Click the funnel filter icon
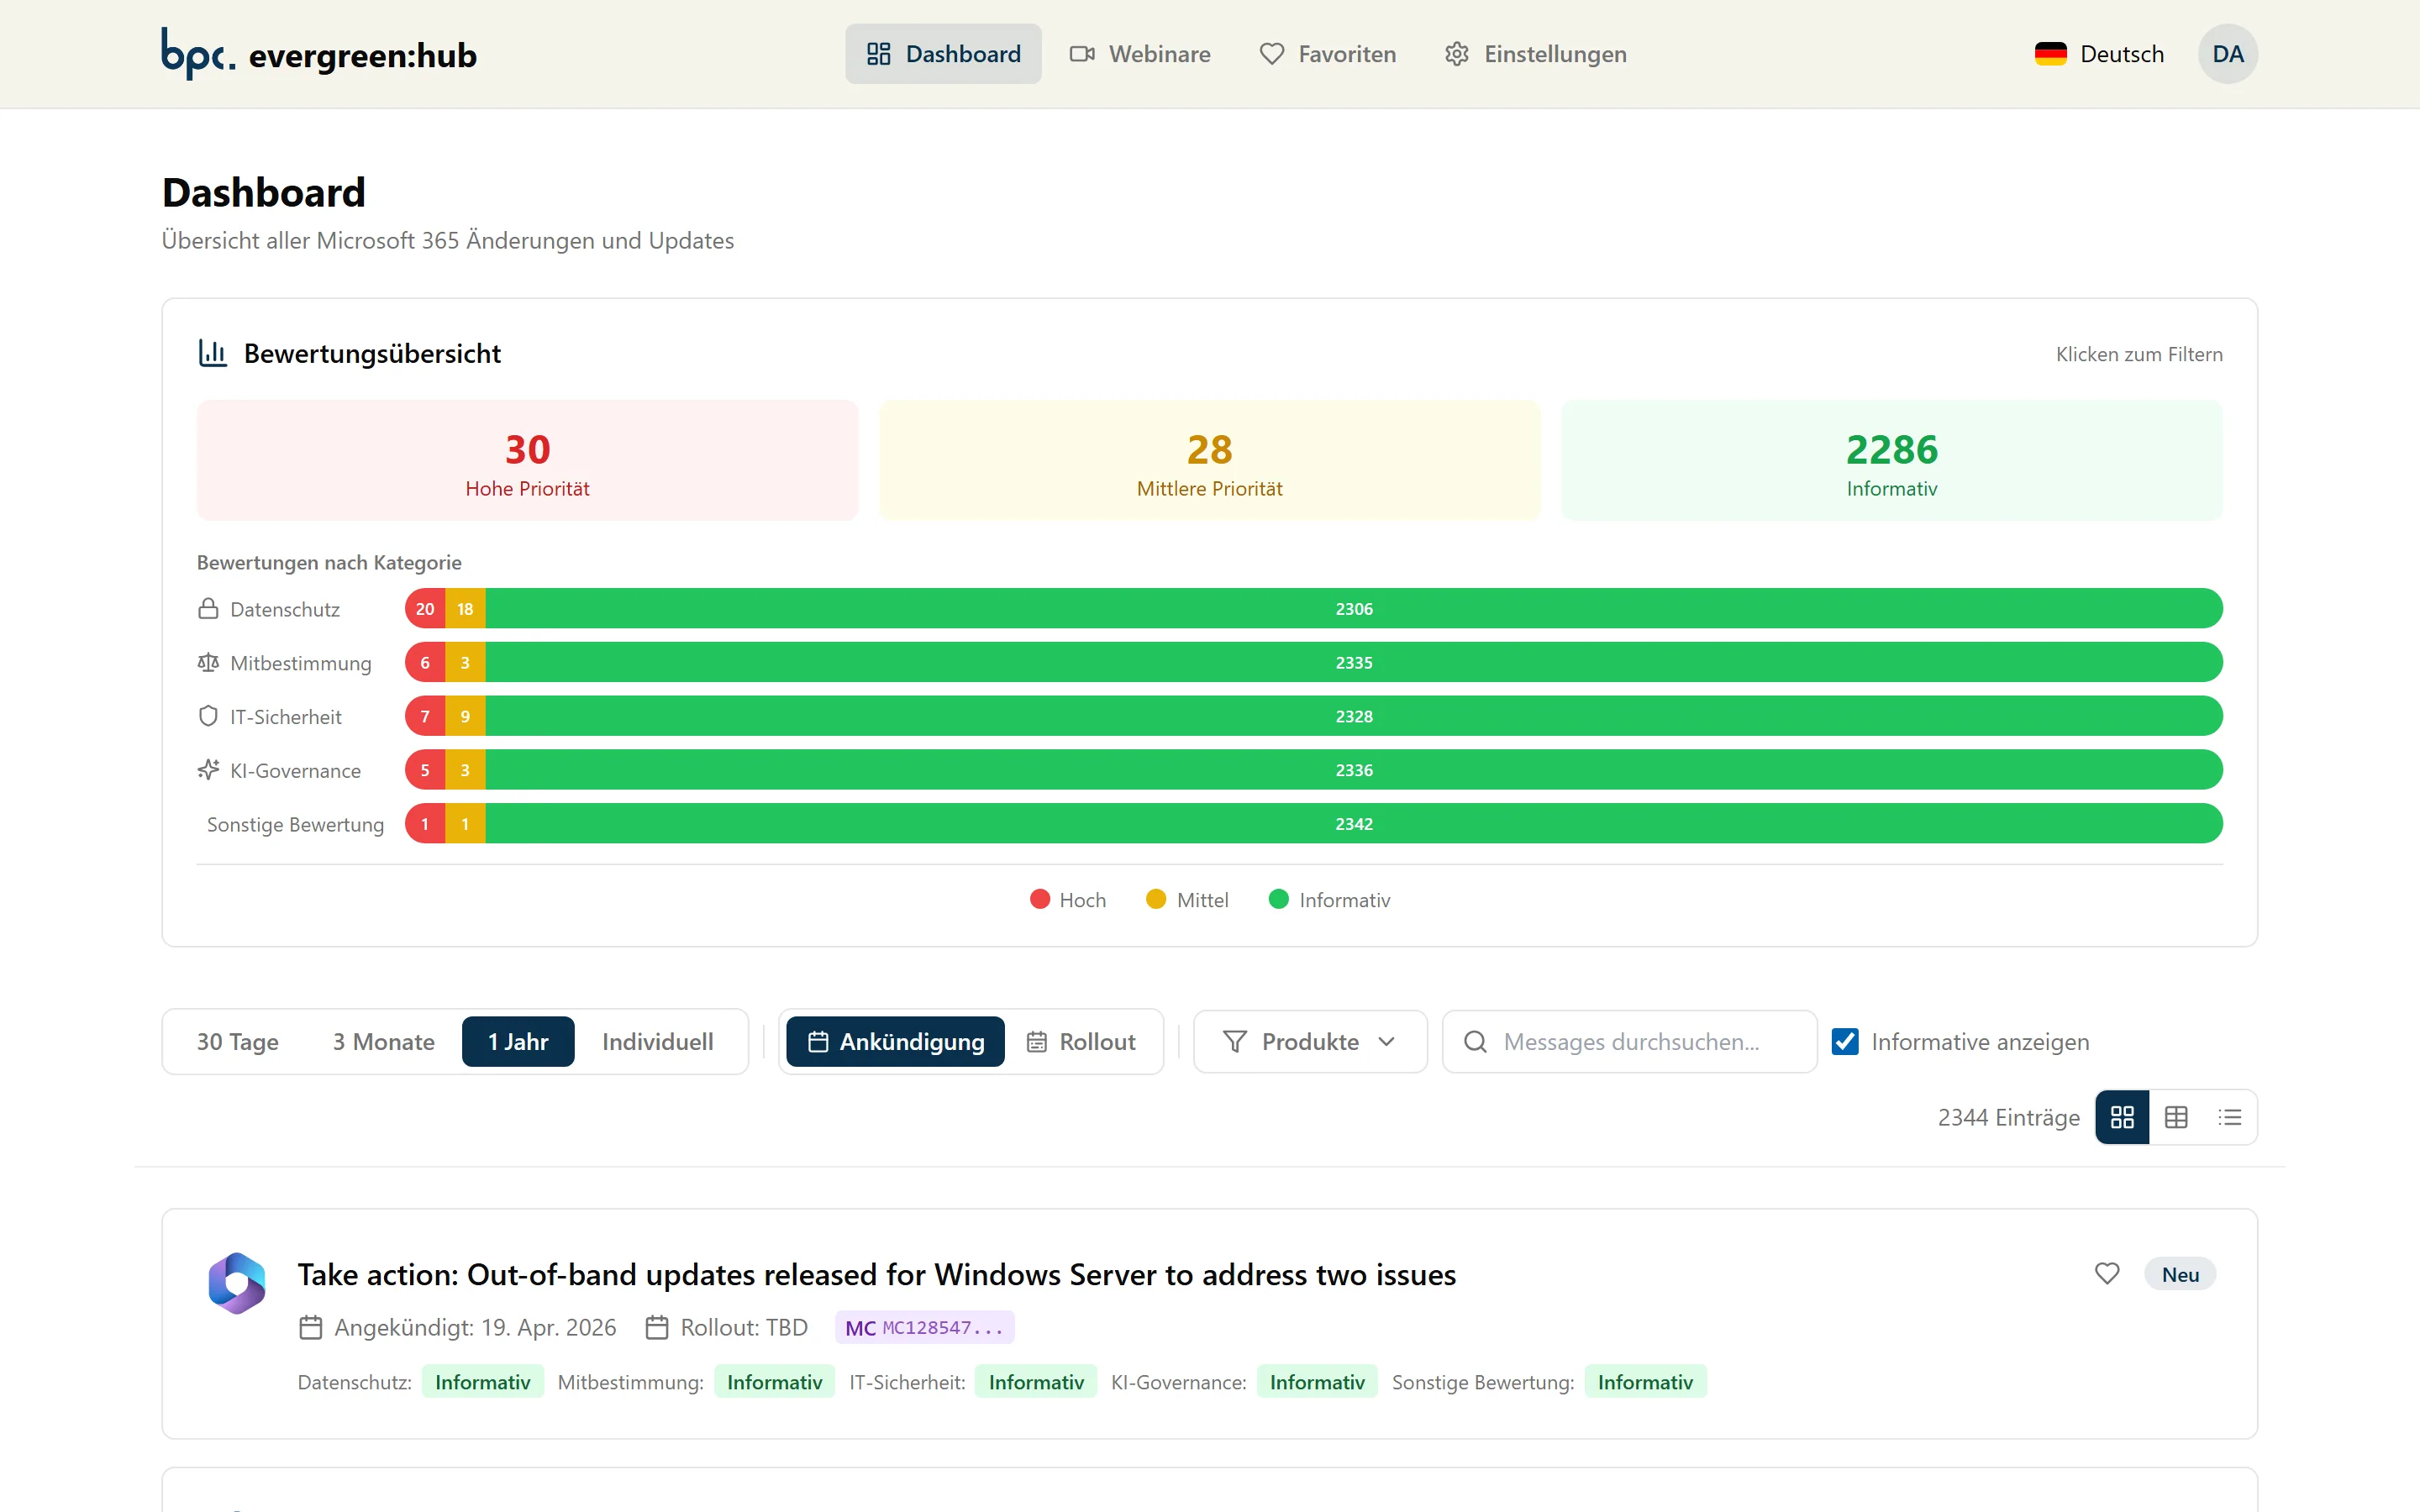2420x1512 pixels. pyautogui.click(x=1235, y=1042)
